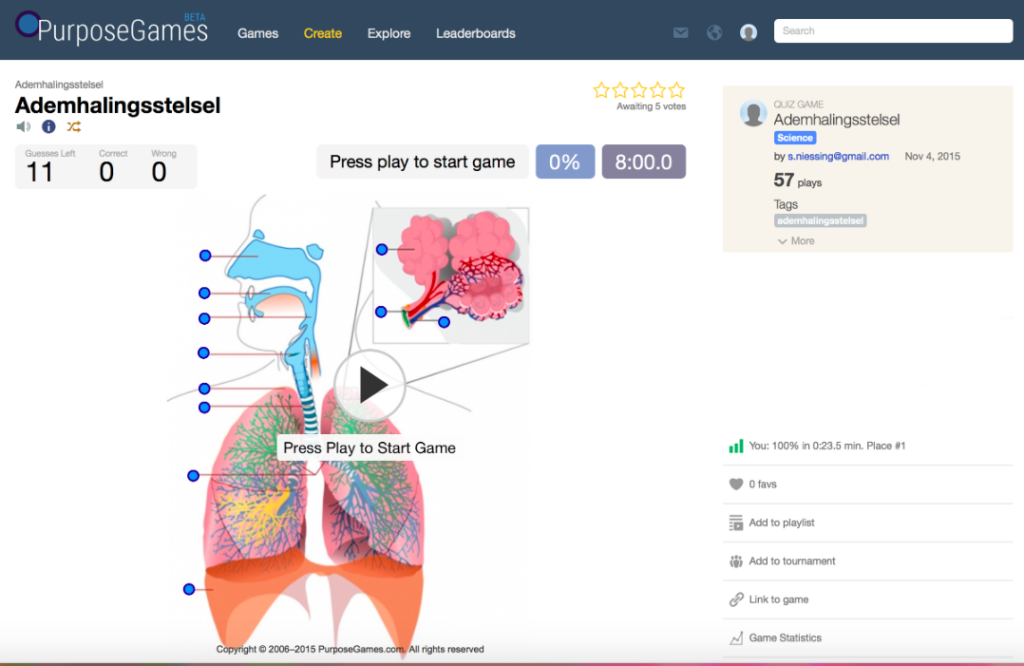The width and height of the screenshot is (1024, 666).
Task: Click the 0% progress indicator
Action: (565, 161)
